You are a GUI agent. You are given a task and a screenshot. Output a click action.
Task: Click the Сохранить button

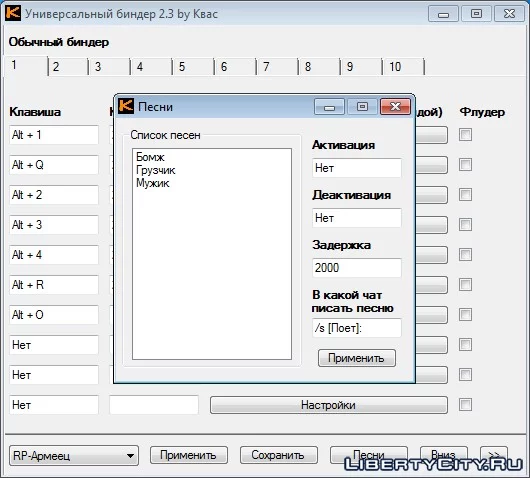[x=279, y=455]
